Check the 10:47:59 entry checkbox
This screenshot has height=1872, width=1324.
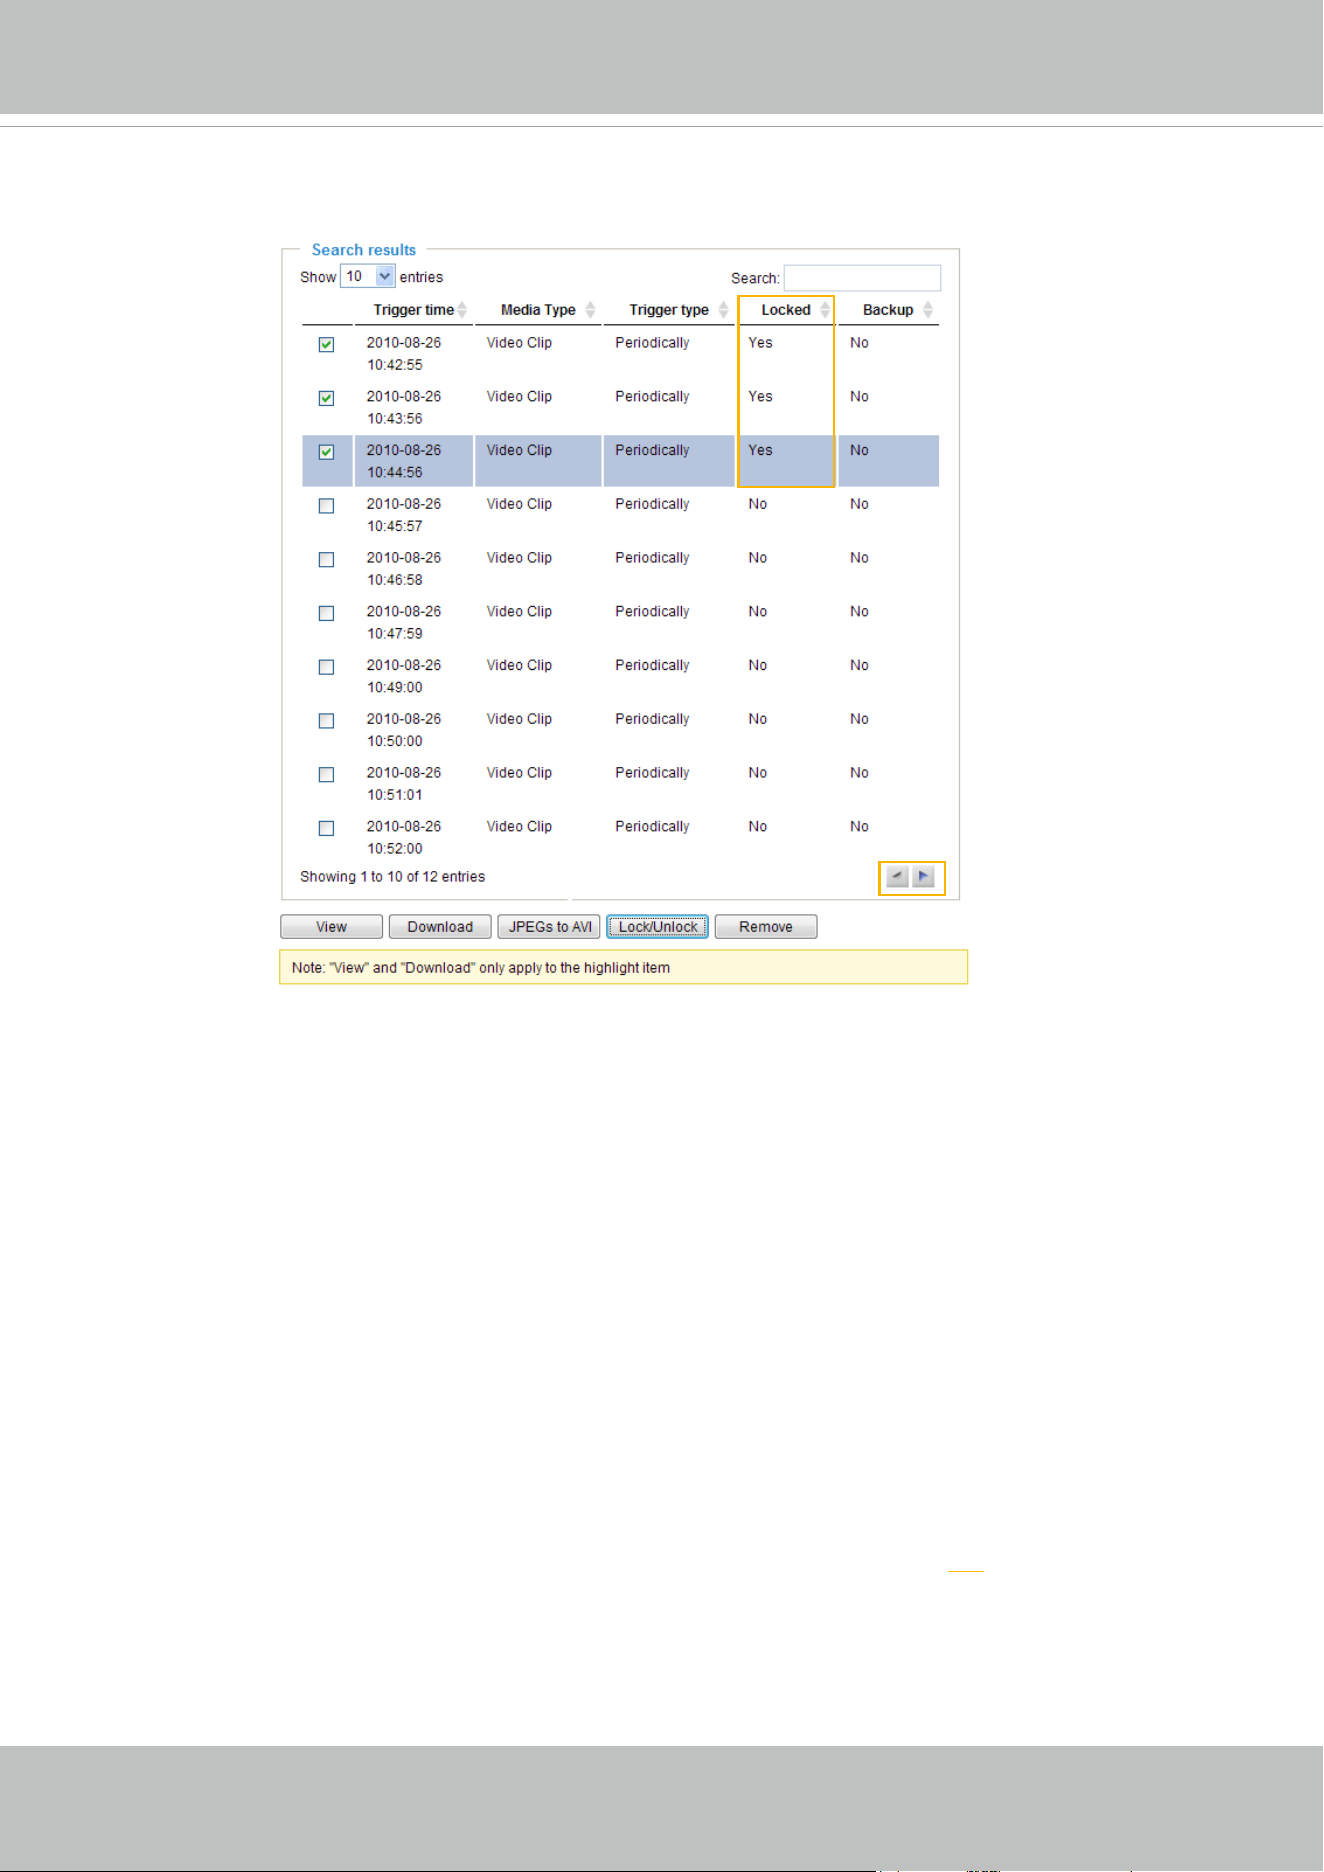326,613
